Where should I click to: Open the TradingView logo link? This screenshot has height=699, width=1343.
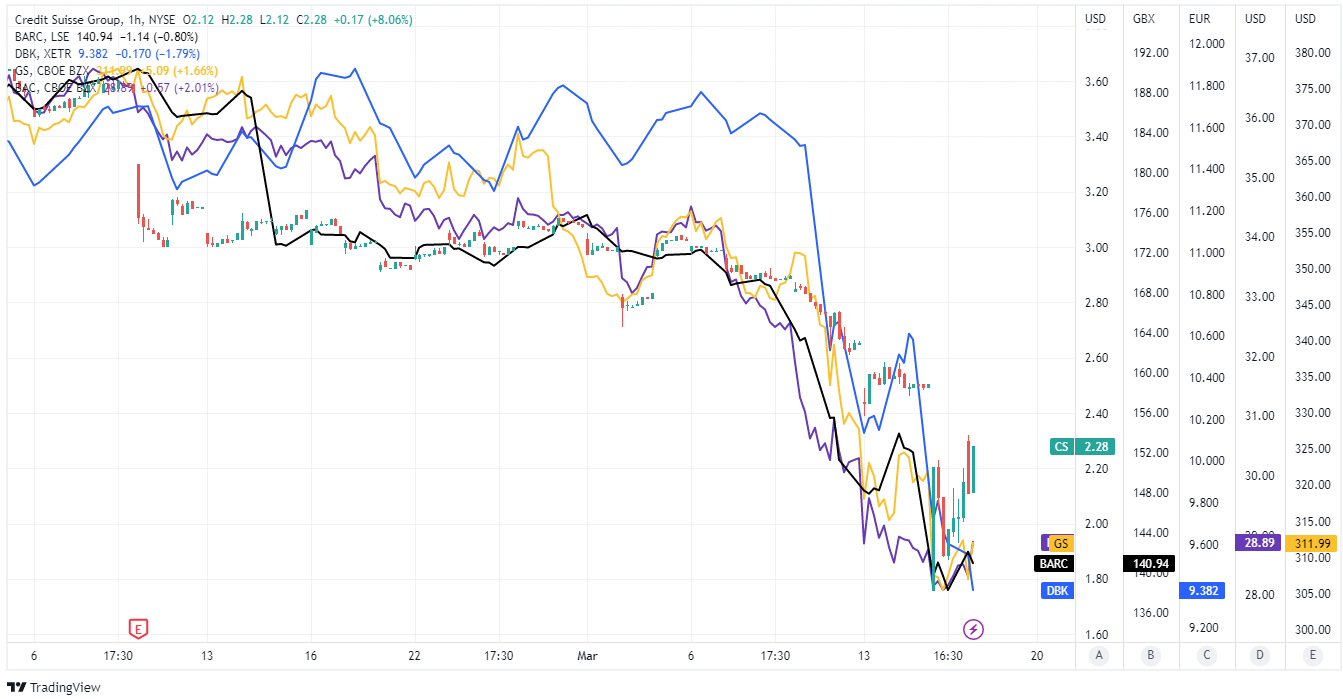58,687
